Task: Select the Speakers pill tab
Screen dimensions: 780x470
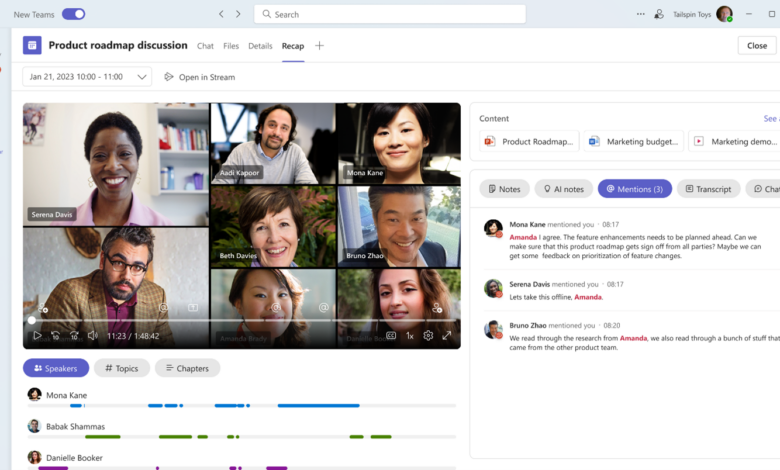Action: point(56,368)
